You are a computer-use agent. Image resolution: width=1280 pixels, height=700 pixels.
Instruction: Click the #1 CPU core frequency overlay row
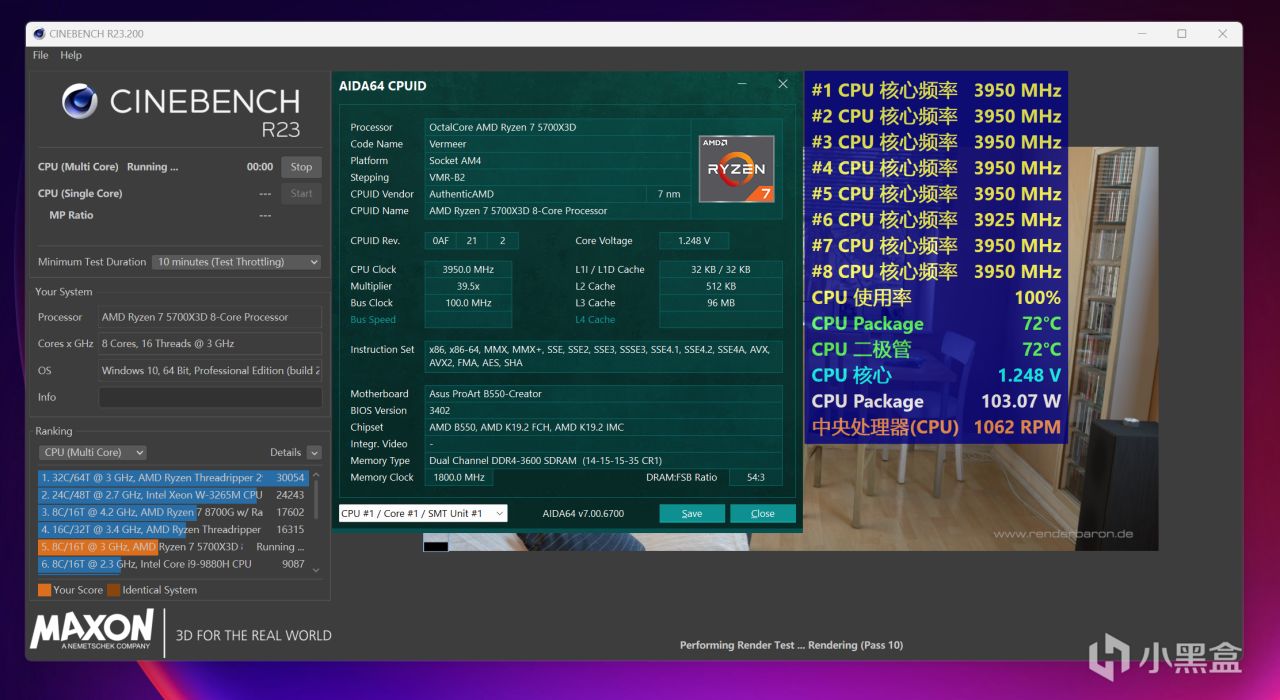(x=936, y=90)
